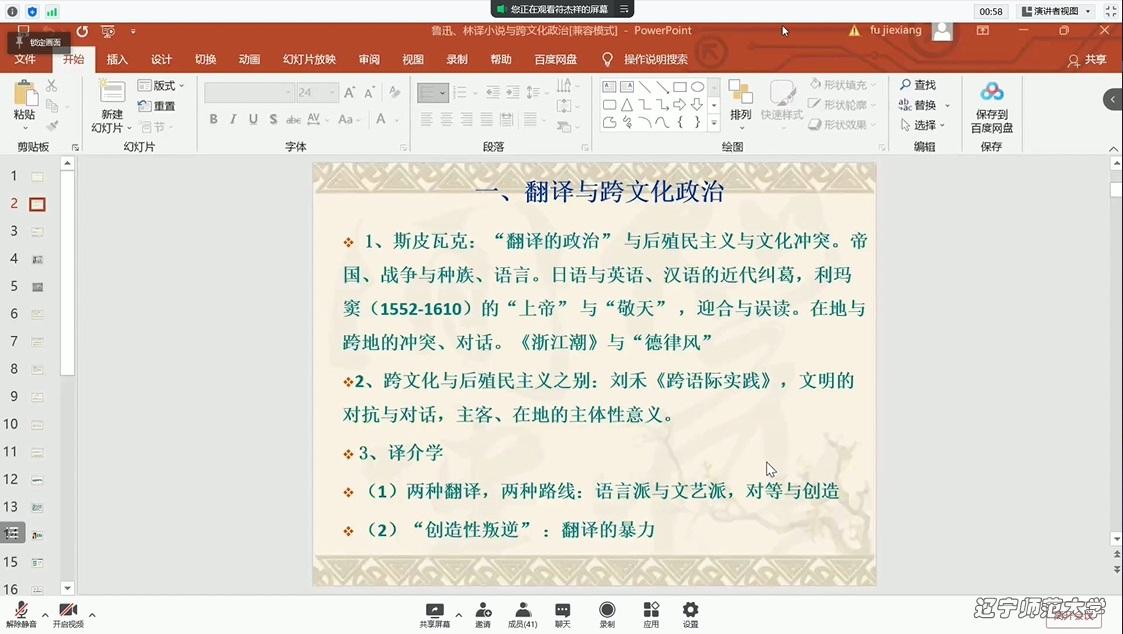Viewport: 1123px width, 634px height.
Task: Start recording with the 录制 meeting control
Action: click(606, 612)
